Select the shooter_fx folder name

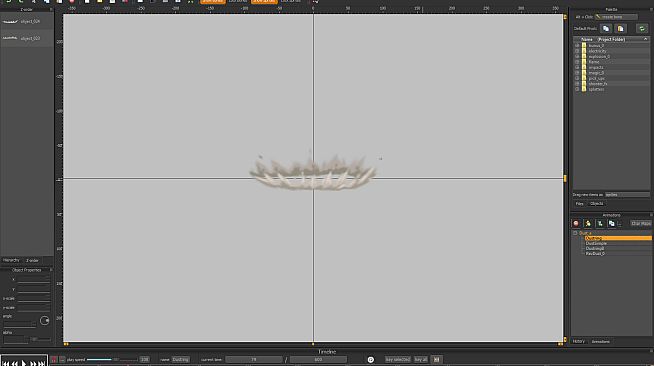[x=598, y=83]
